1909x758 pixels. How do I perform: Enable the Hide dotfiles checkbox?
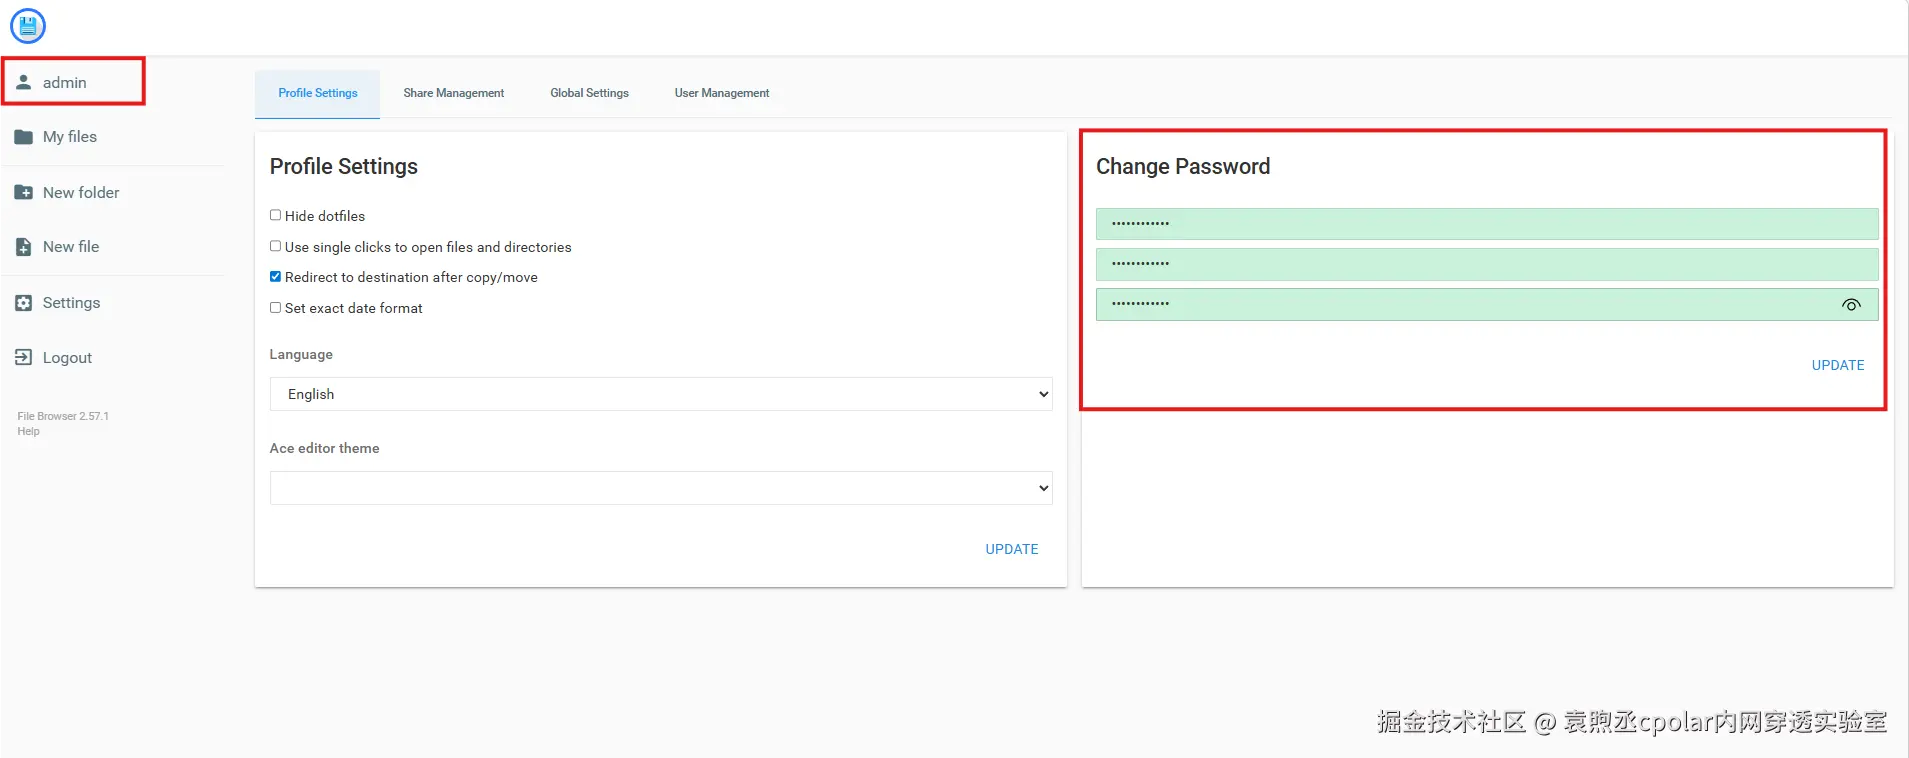click(x=276, y=215)
